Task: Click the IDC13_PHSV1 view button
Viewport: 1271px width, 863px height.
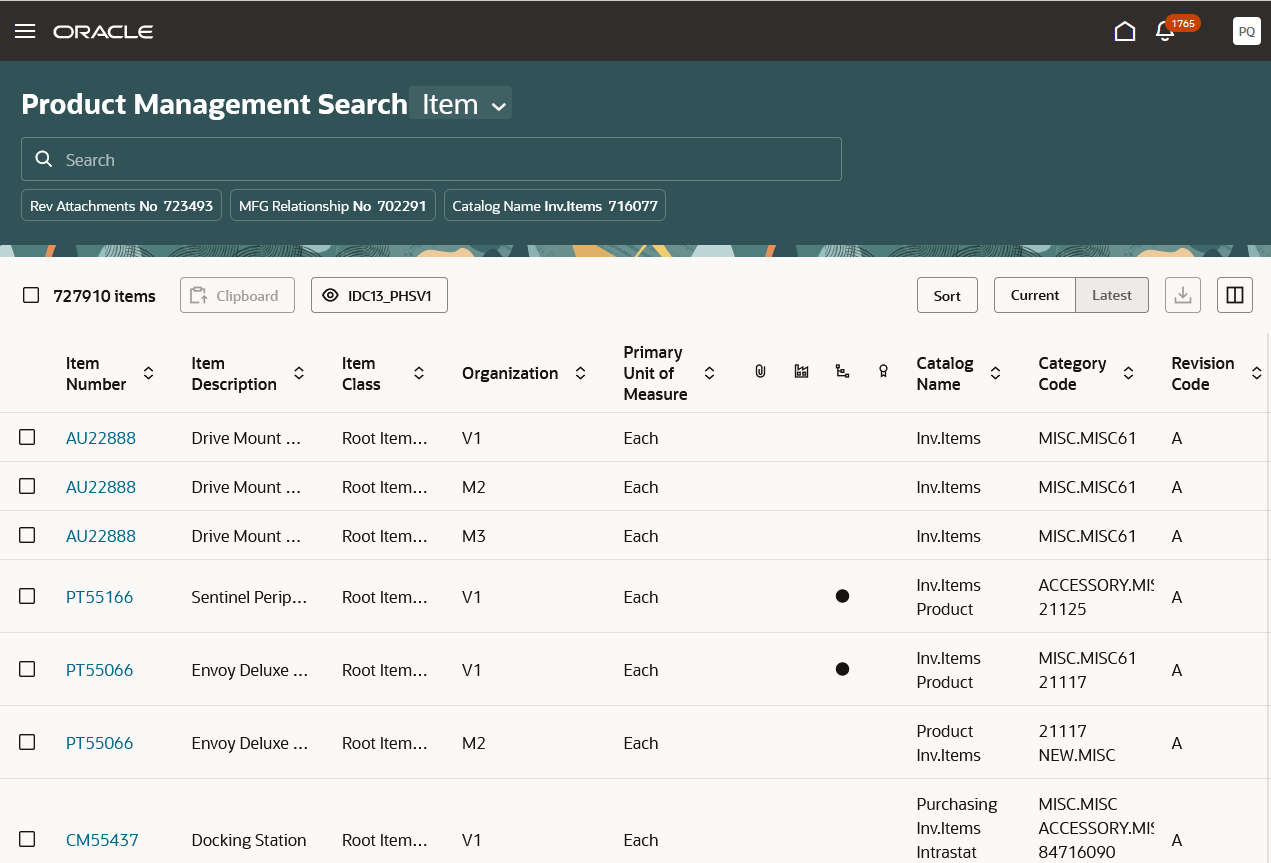Action: click(x=379, y=295)
